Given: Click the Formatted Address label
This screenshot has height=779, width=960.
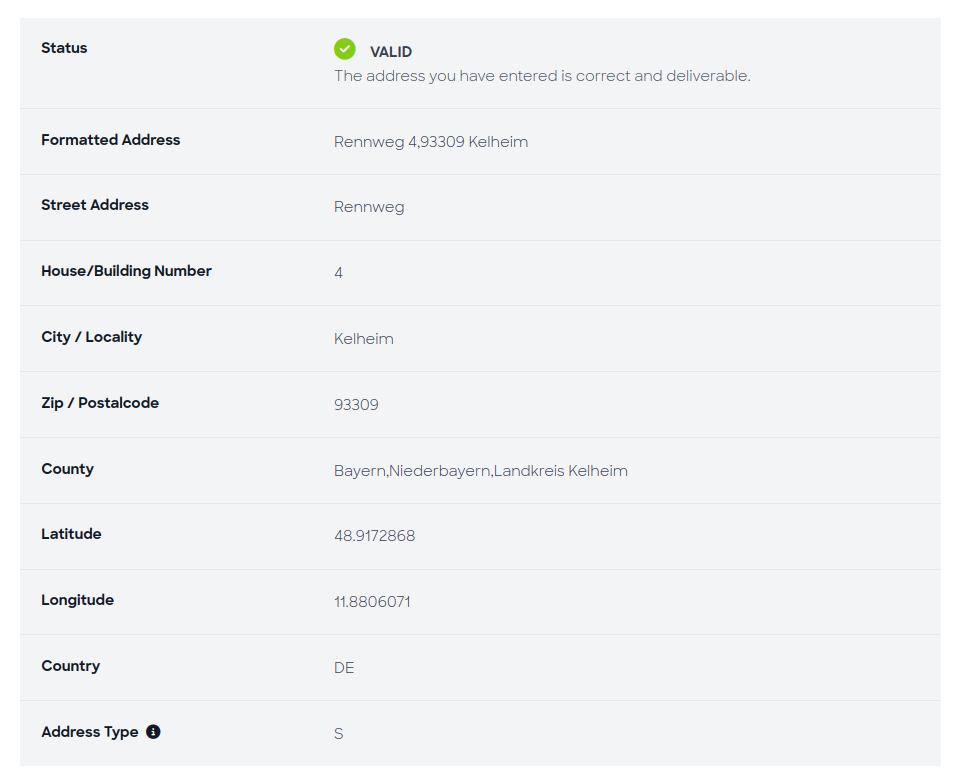Looking at the screenshot, I should pos(110,140).
